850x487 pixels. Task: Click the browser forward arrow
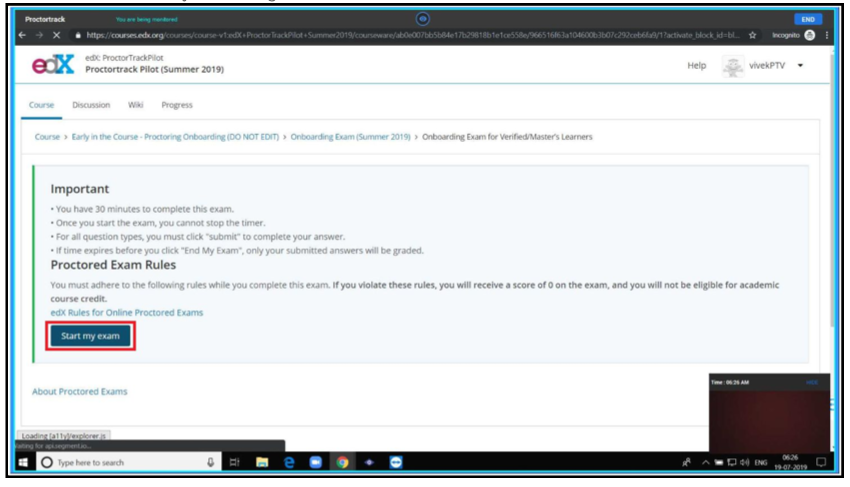tap(39, 35)
